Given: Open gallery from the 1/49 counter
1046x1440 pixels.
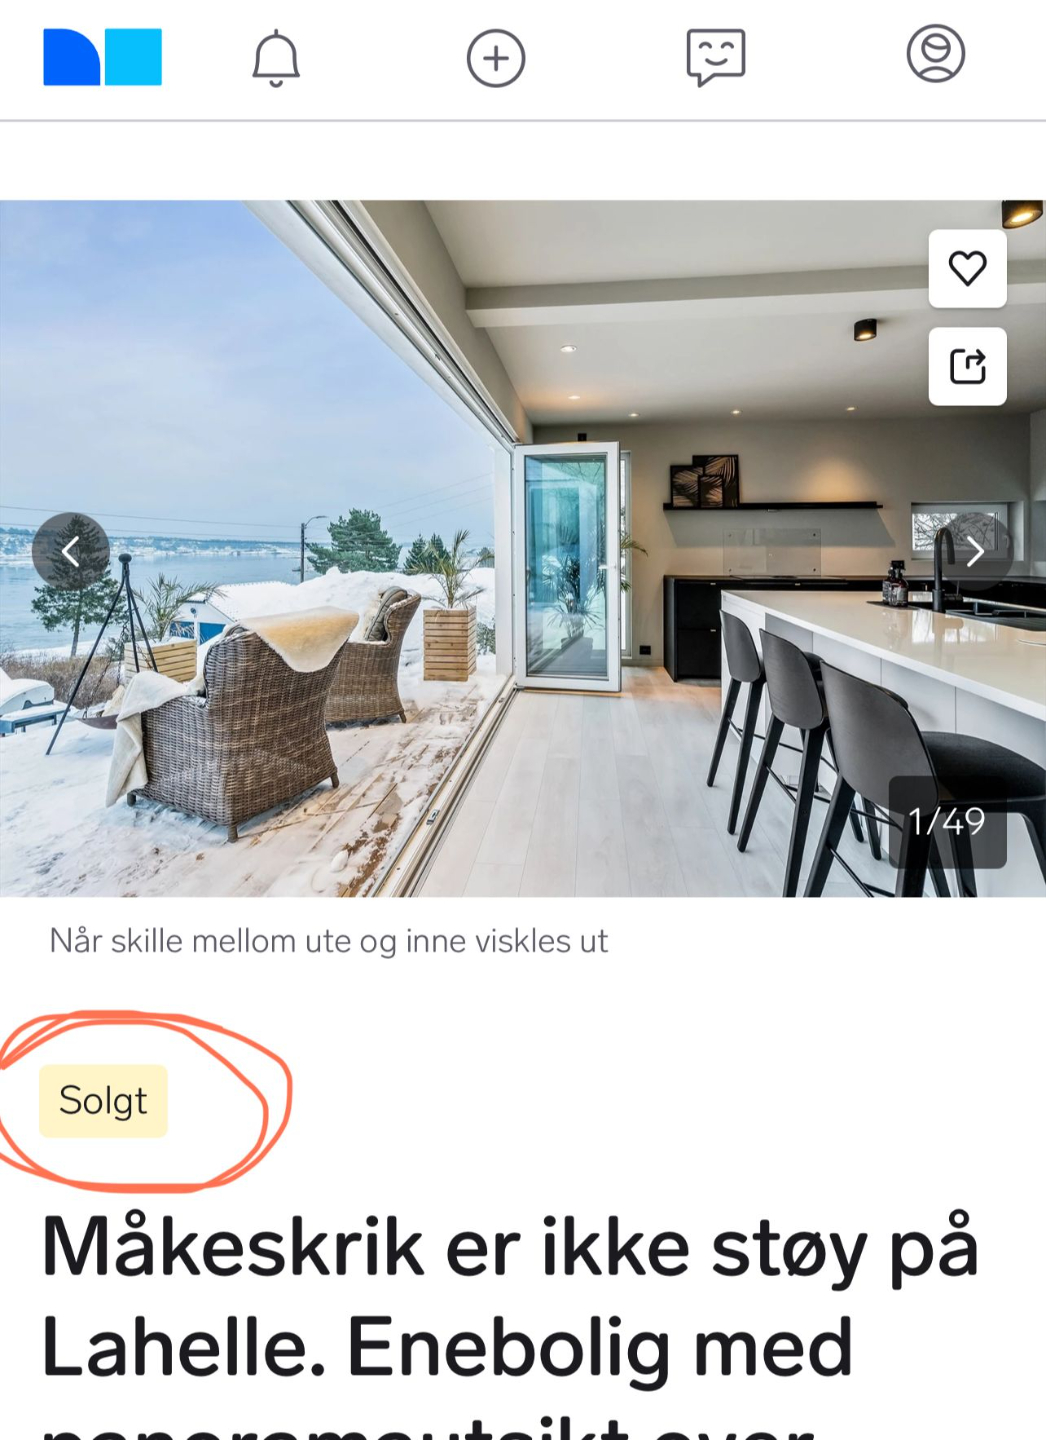Looking at the screenshot, I should click(x=947, y=822).
